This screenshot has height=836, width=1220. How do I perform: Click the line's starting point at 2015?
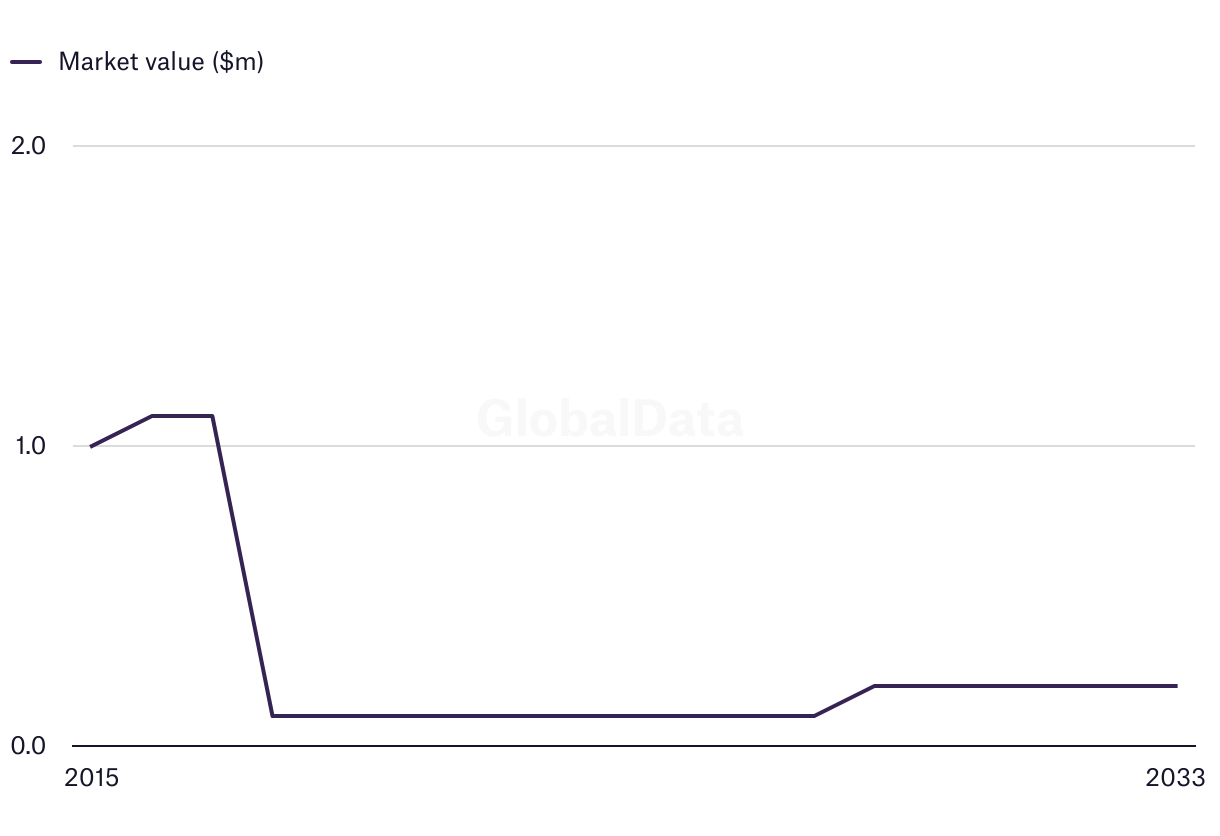tap(91, 446)
